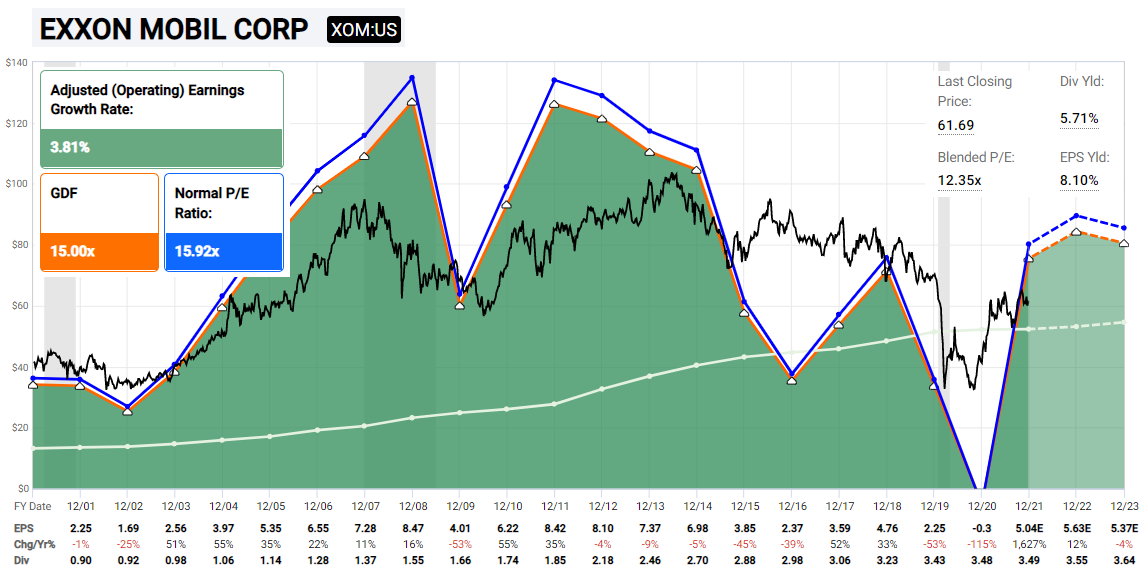Viewport: 1143px width, 571px height.
Task: Click the Div value 0.90
Action: (x=79, y=560)
